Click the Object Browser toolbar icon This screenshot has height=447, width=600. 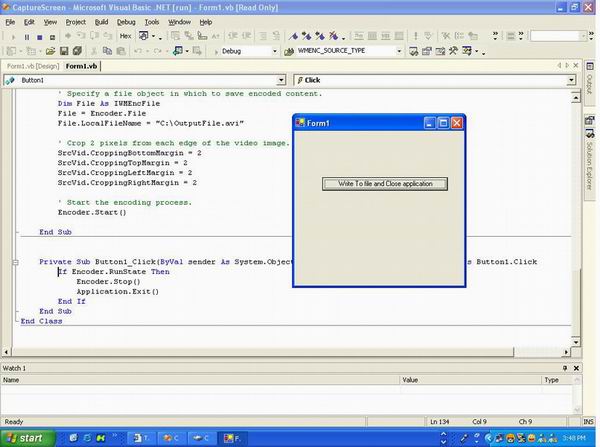tap(440, 51)
